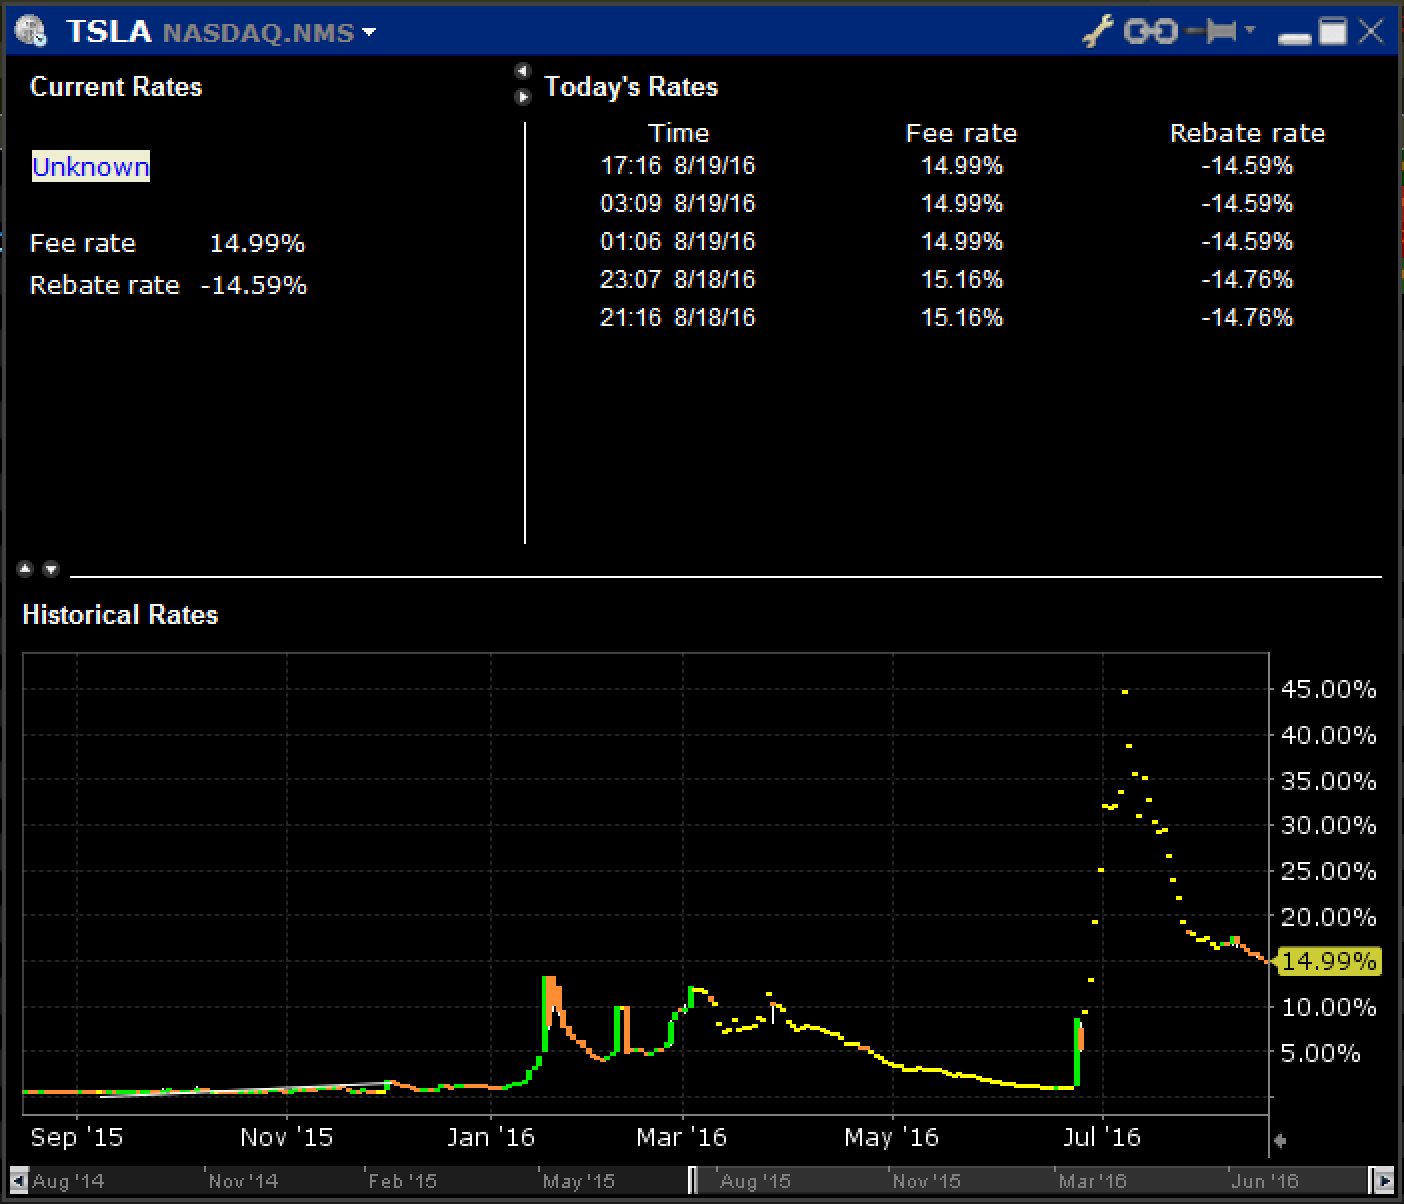Click the Rebate rate column header
Image resolution: width=1404 pixels, height=1204 pixels.
pos(1247,133)
